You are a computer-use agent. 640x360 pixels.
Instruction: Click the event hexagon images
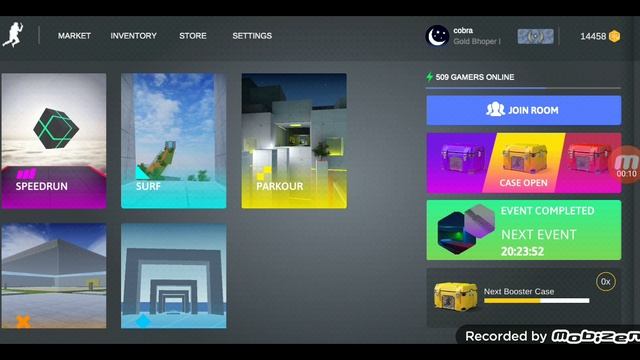pyautogui.click(x=466, y=230)
